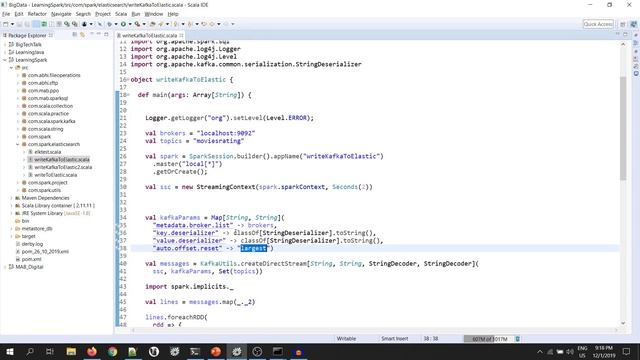Click the New file toolbar icon
This screenshot has height=360, width=640.
6,24
